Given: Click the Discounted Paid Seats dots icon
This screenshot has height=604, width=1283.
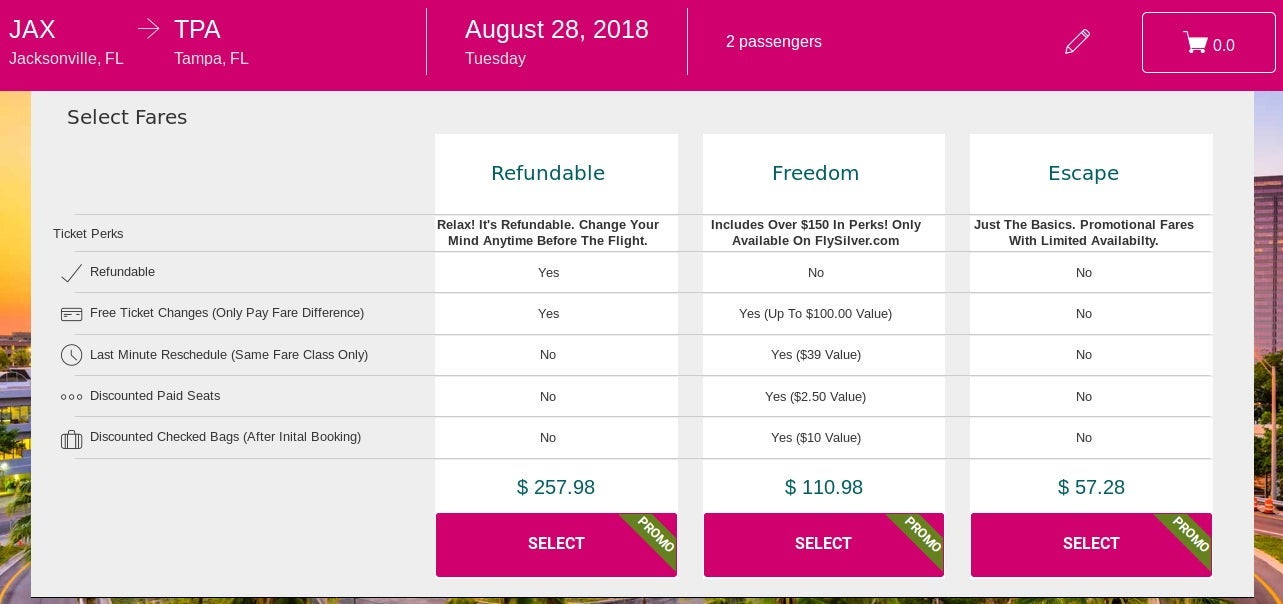Looking at the screenshot, I should (71, 397).
